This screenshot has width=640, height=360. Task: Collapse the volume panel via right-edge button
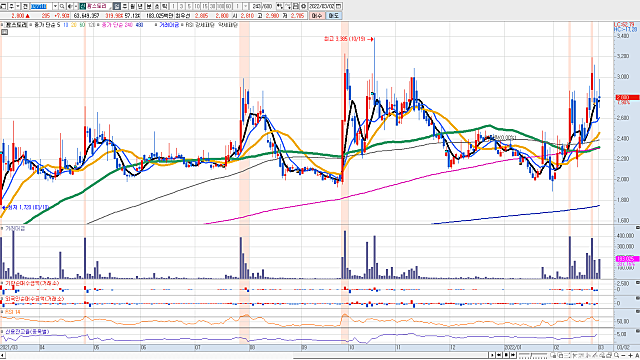(638, 227)
